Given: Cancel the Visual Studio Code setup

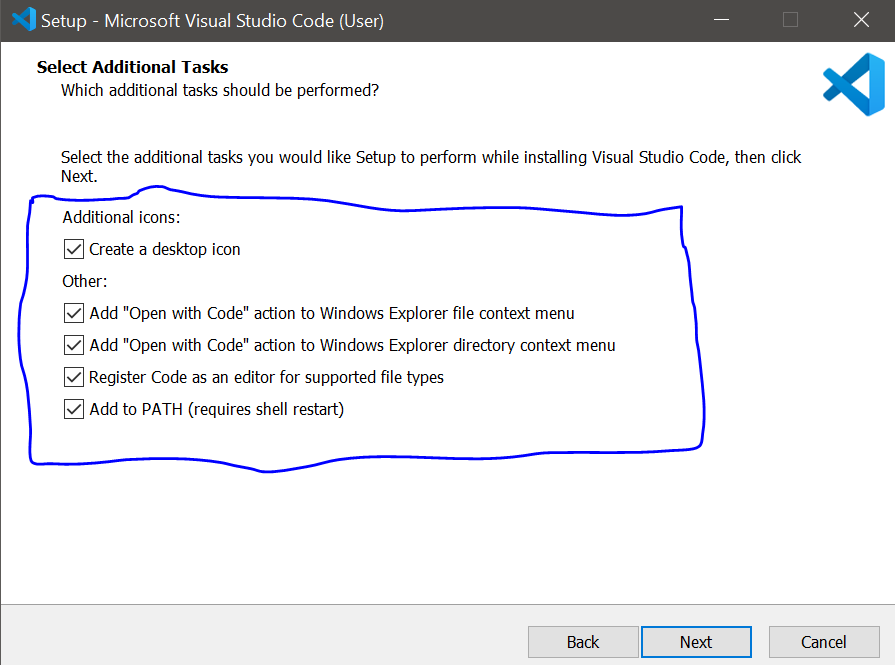Looking at the screenshot, I should click(824, 642).
